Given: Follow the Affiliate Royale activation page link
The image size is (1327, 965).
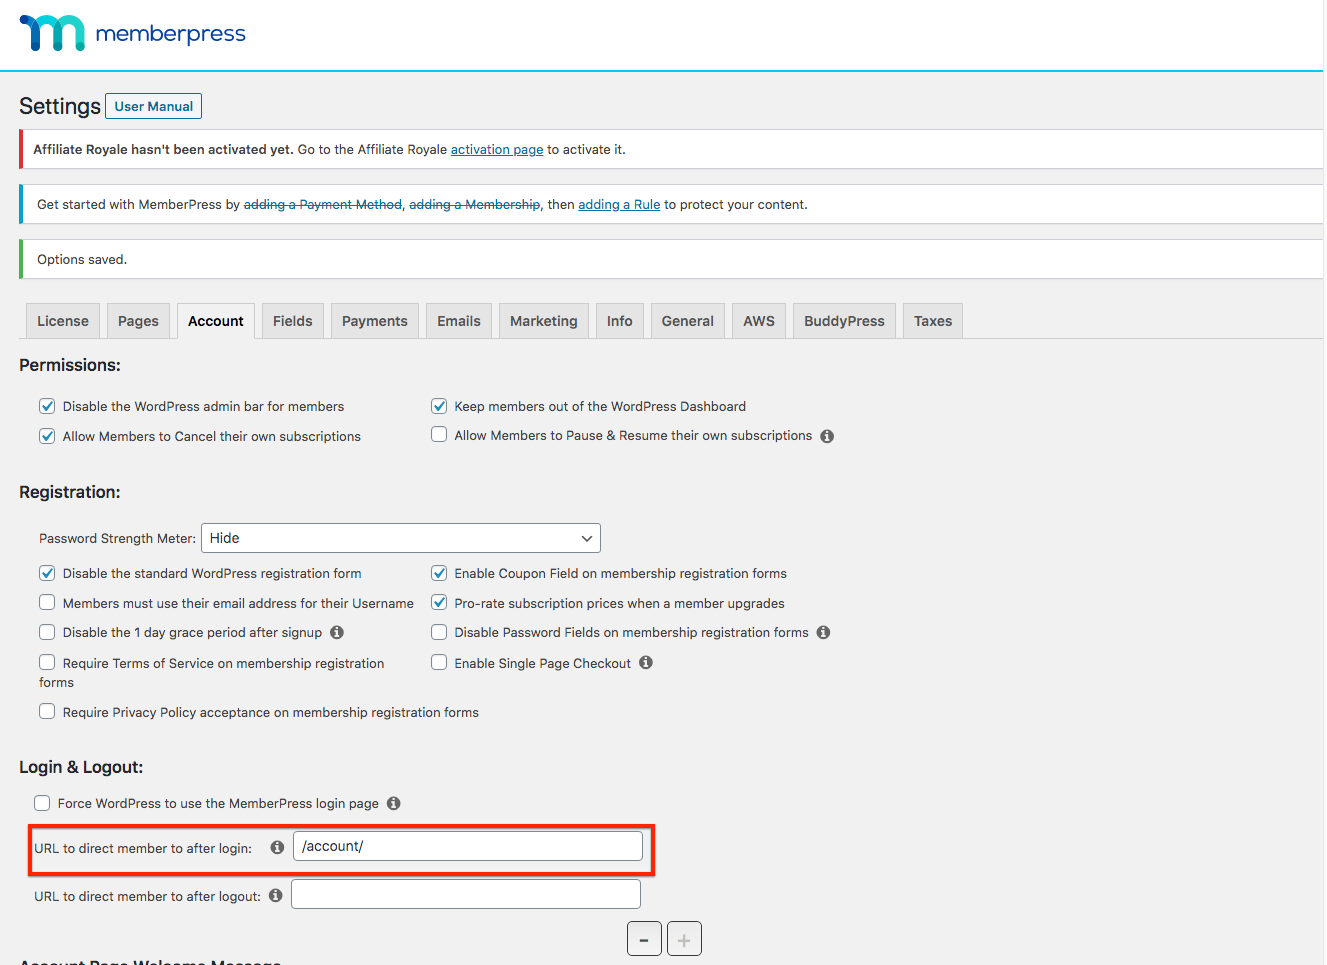Looking at the screenshot, I should tap(497, 149).
